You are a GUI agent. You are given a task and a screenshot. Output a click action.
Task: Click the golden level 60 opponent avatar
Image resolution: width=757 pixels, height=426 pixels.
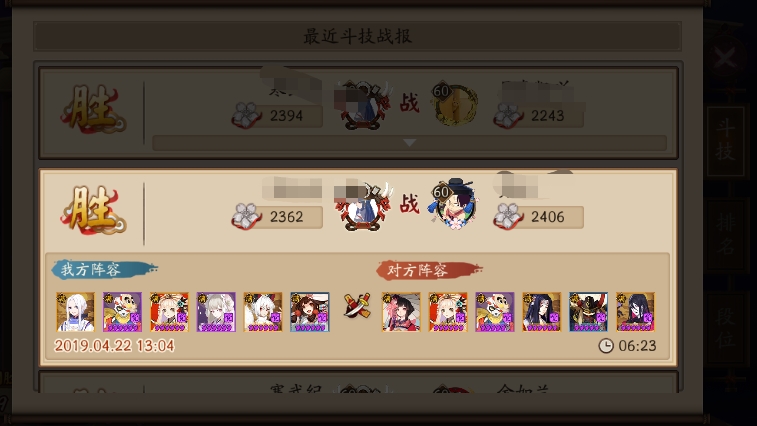coord(454,103)
